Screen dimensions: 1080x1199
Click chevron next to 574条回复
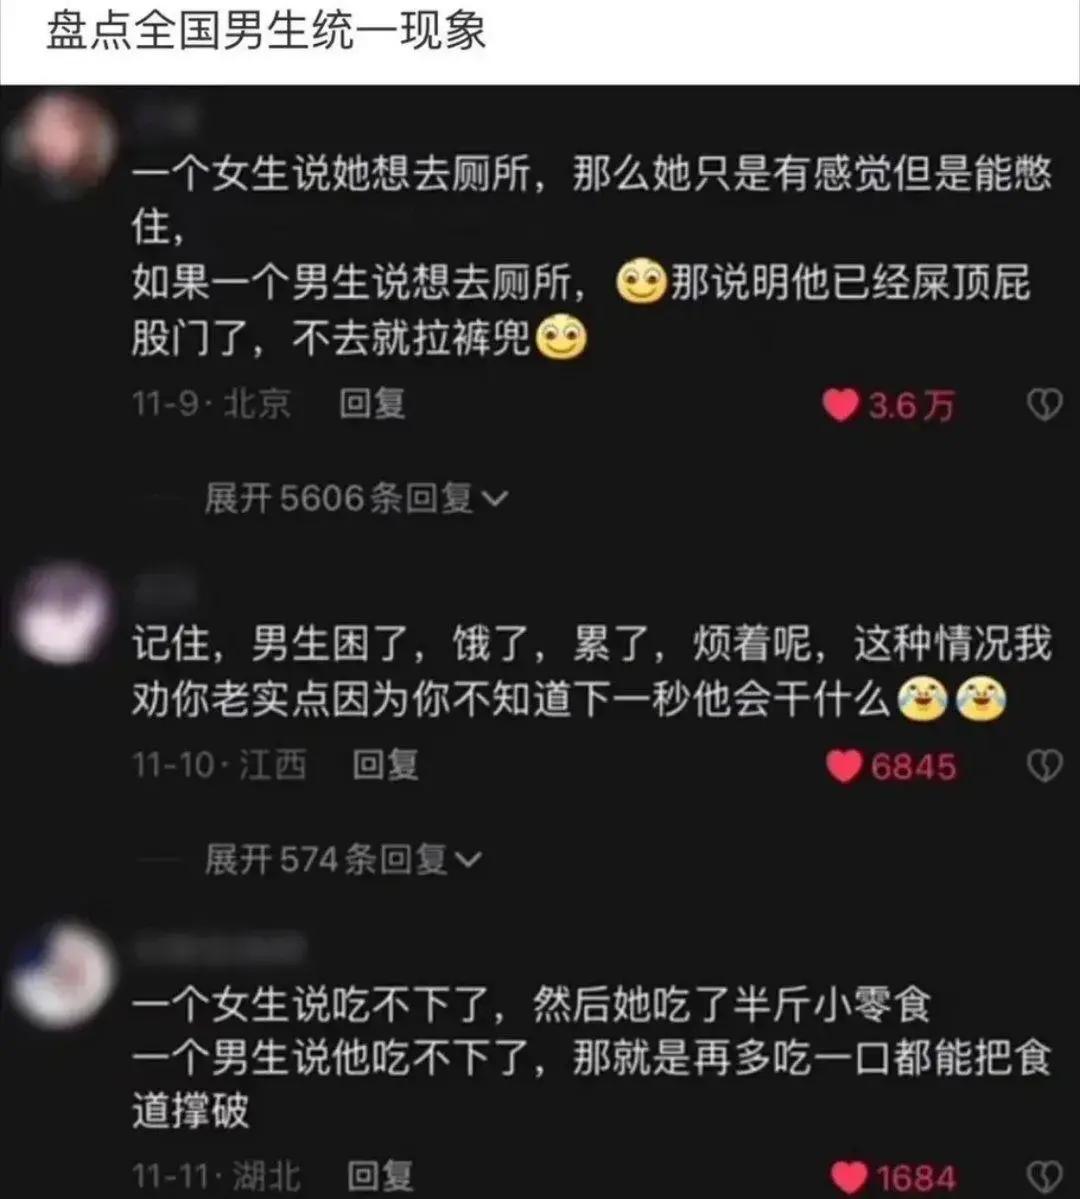coord(468,860)
